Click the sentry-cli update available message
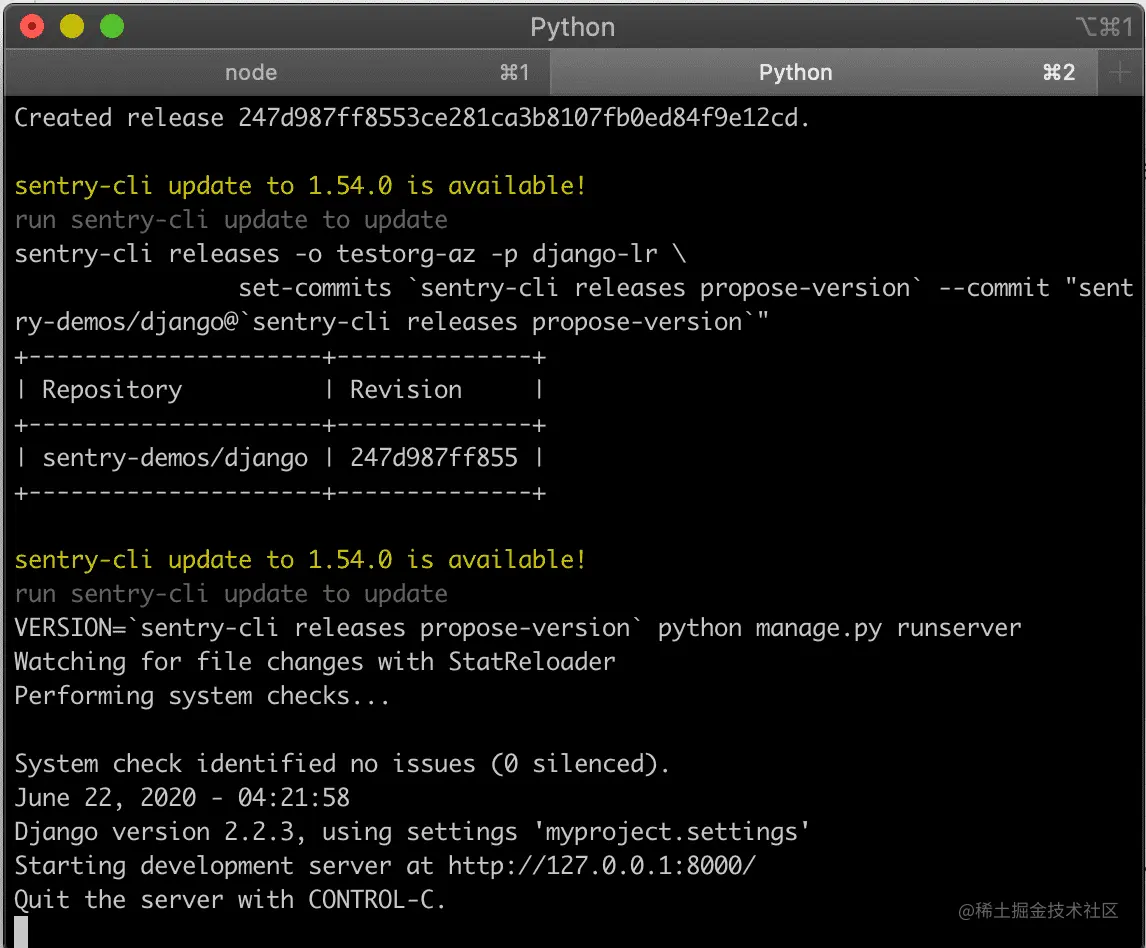 point(299,185)
